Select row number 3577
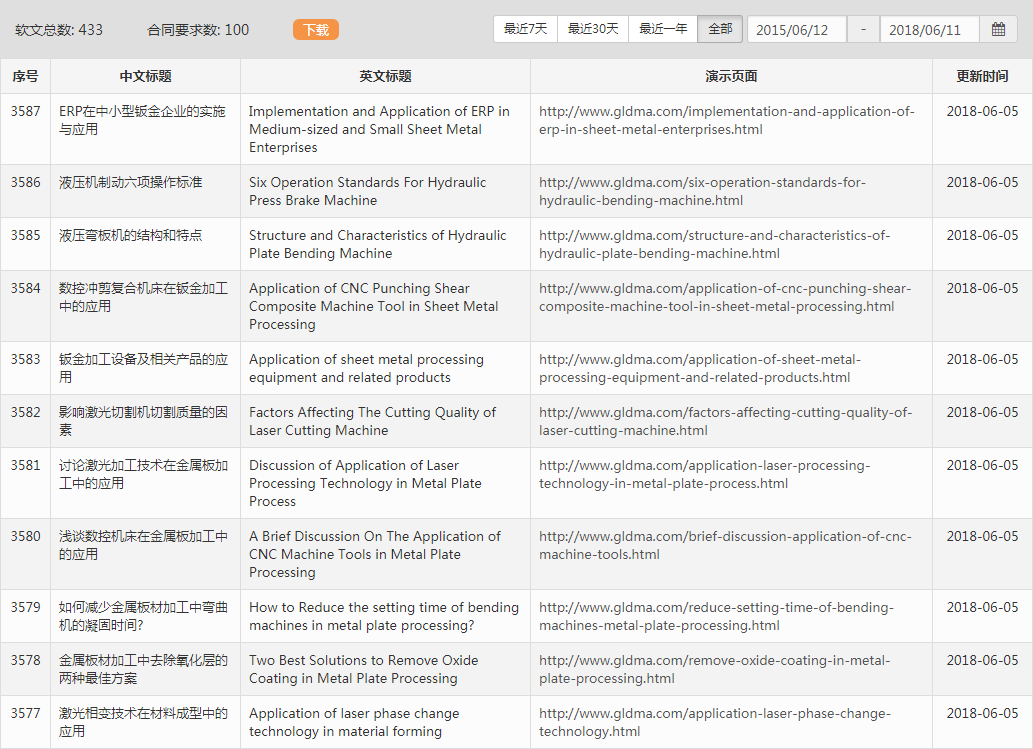Screen dimensions: 1033x749 tap(25, 713)
